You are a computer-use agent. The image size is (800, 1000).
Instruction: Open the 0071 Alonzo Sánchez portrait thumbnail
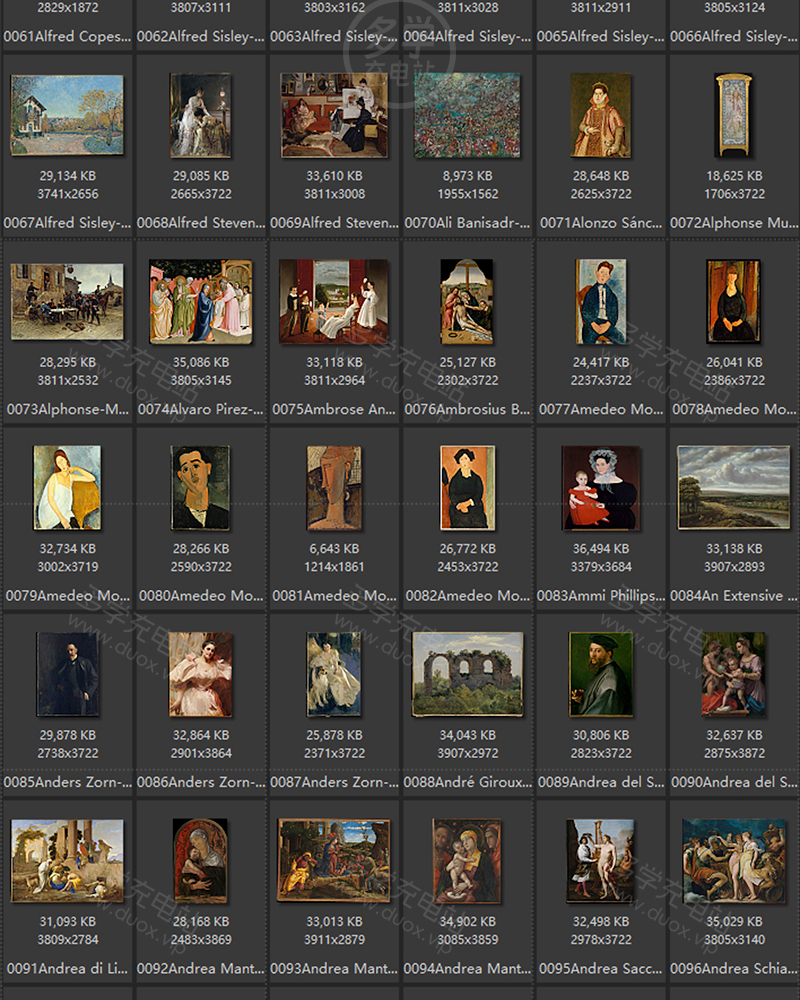[x=601, y=115]
